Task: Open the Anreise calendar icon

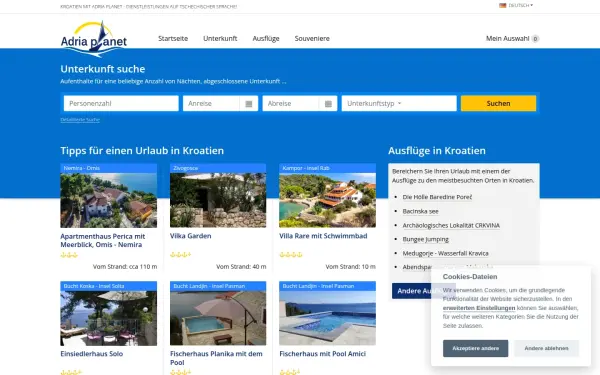Action: pyautogui.click(x=249, y=104)
